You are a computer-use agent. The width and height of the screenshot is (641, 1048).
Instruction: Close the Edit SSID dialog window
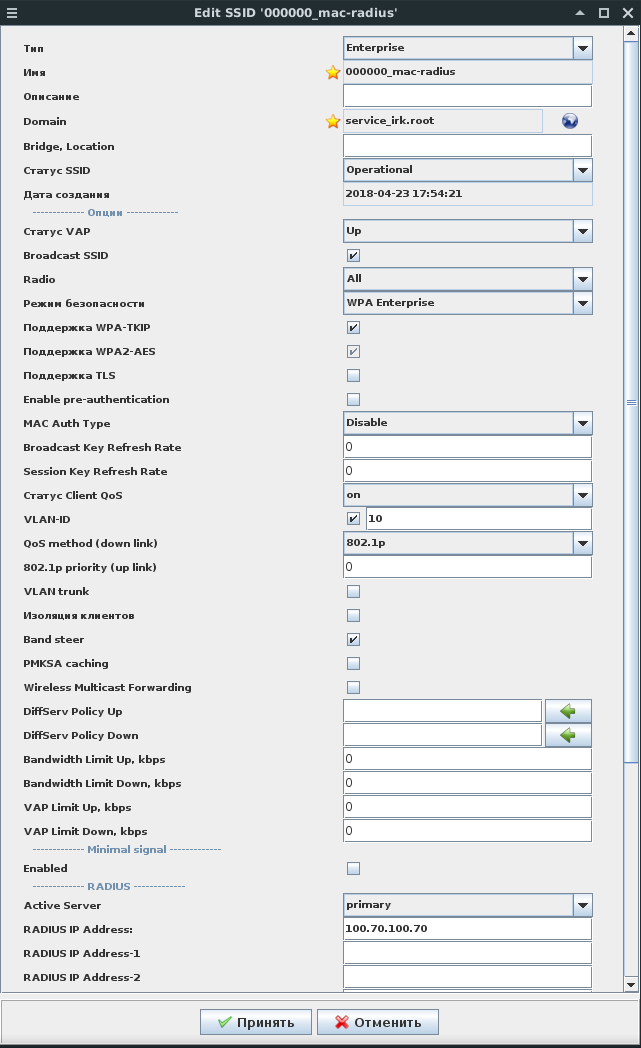coord(627,12)
